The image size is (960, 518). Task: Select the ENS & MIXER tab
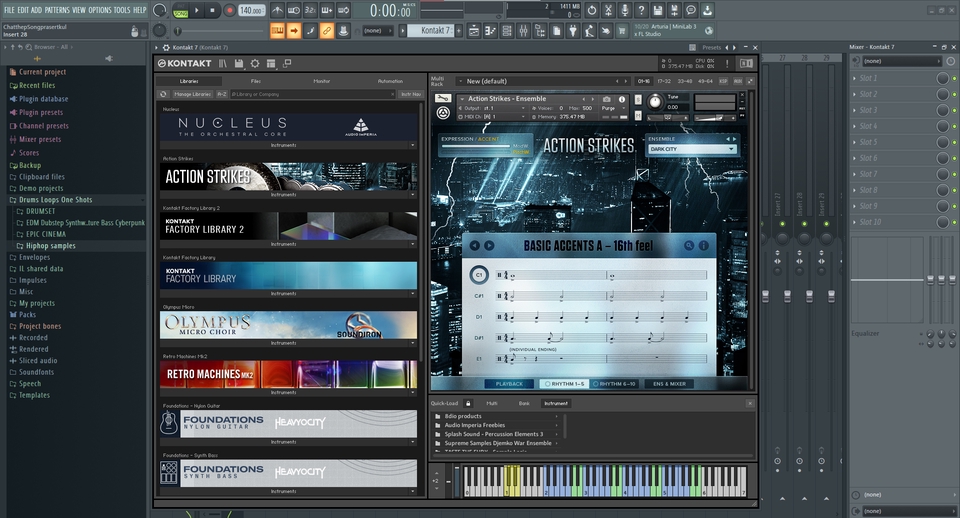(669, 384)
